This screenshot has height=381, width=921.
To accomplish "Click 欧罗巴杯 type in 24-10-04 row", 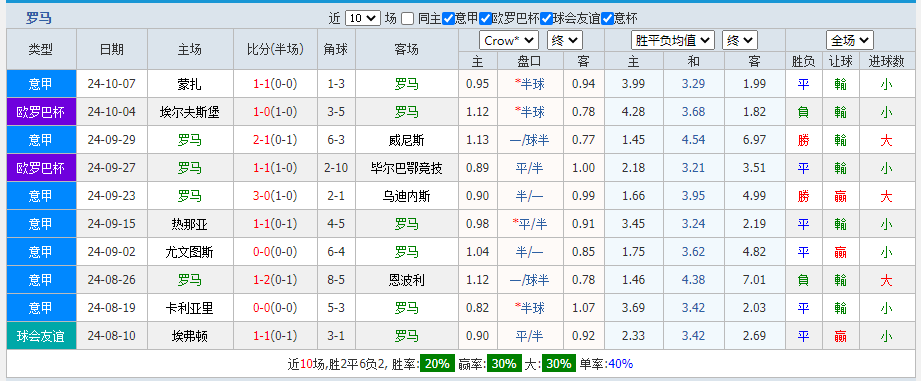I will [41, 112].
